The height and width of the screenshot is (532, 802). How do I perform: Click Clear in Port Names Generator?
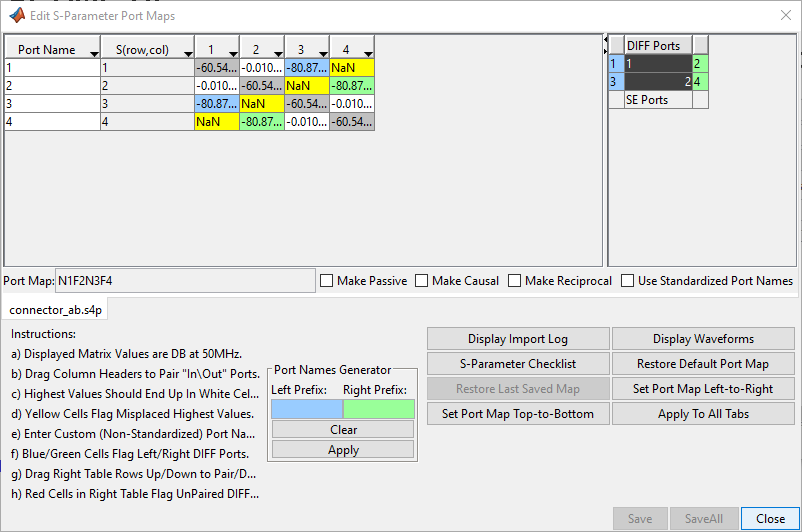pyautogui.click(x=343, y=430)
